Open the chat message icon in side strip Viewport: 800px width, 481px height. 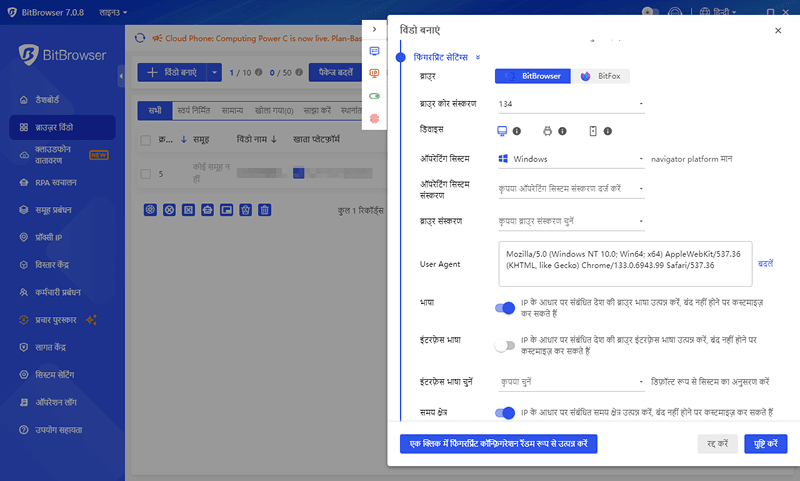[x=375, y=51]
